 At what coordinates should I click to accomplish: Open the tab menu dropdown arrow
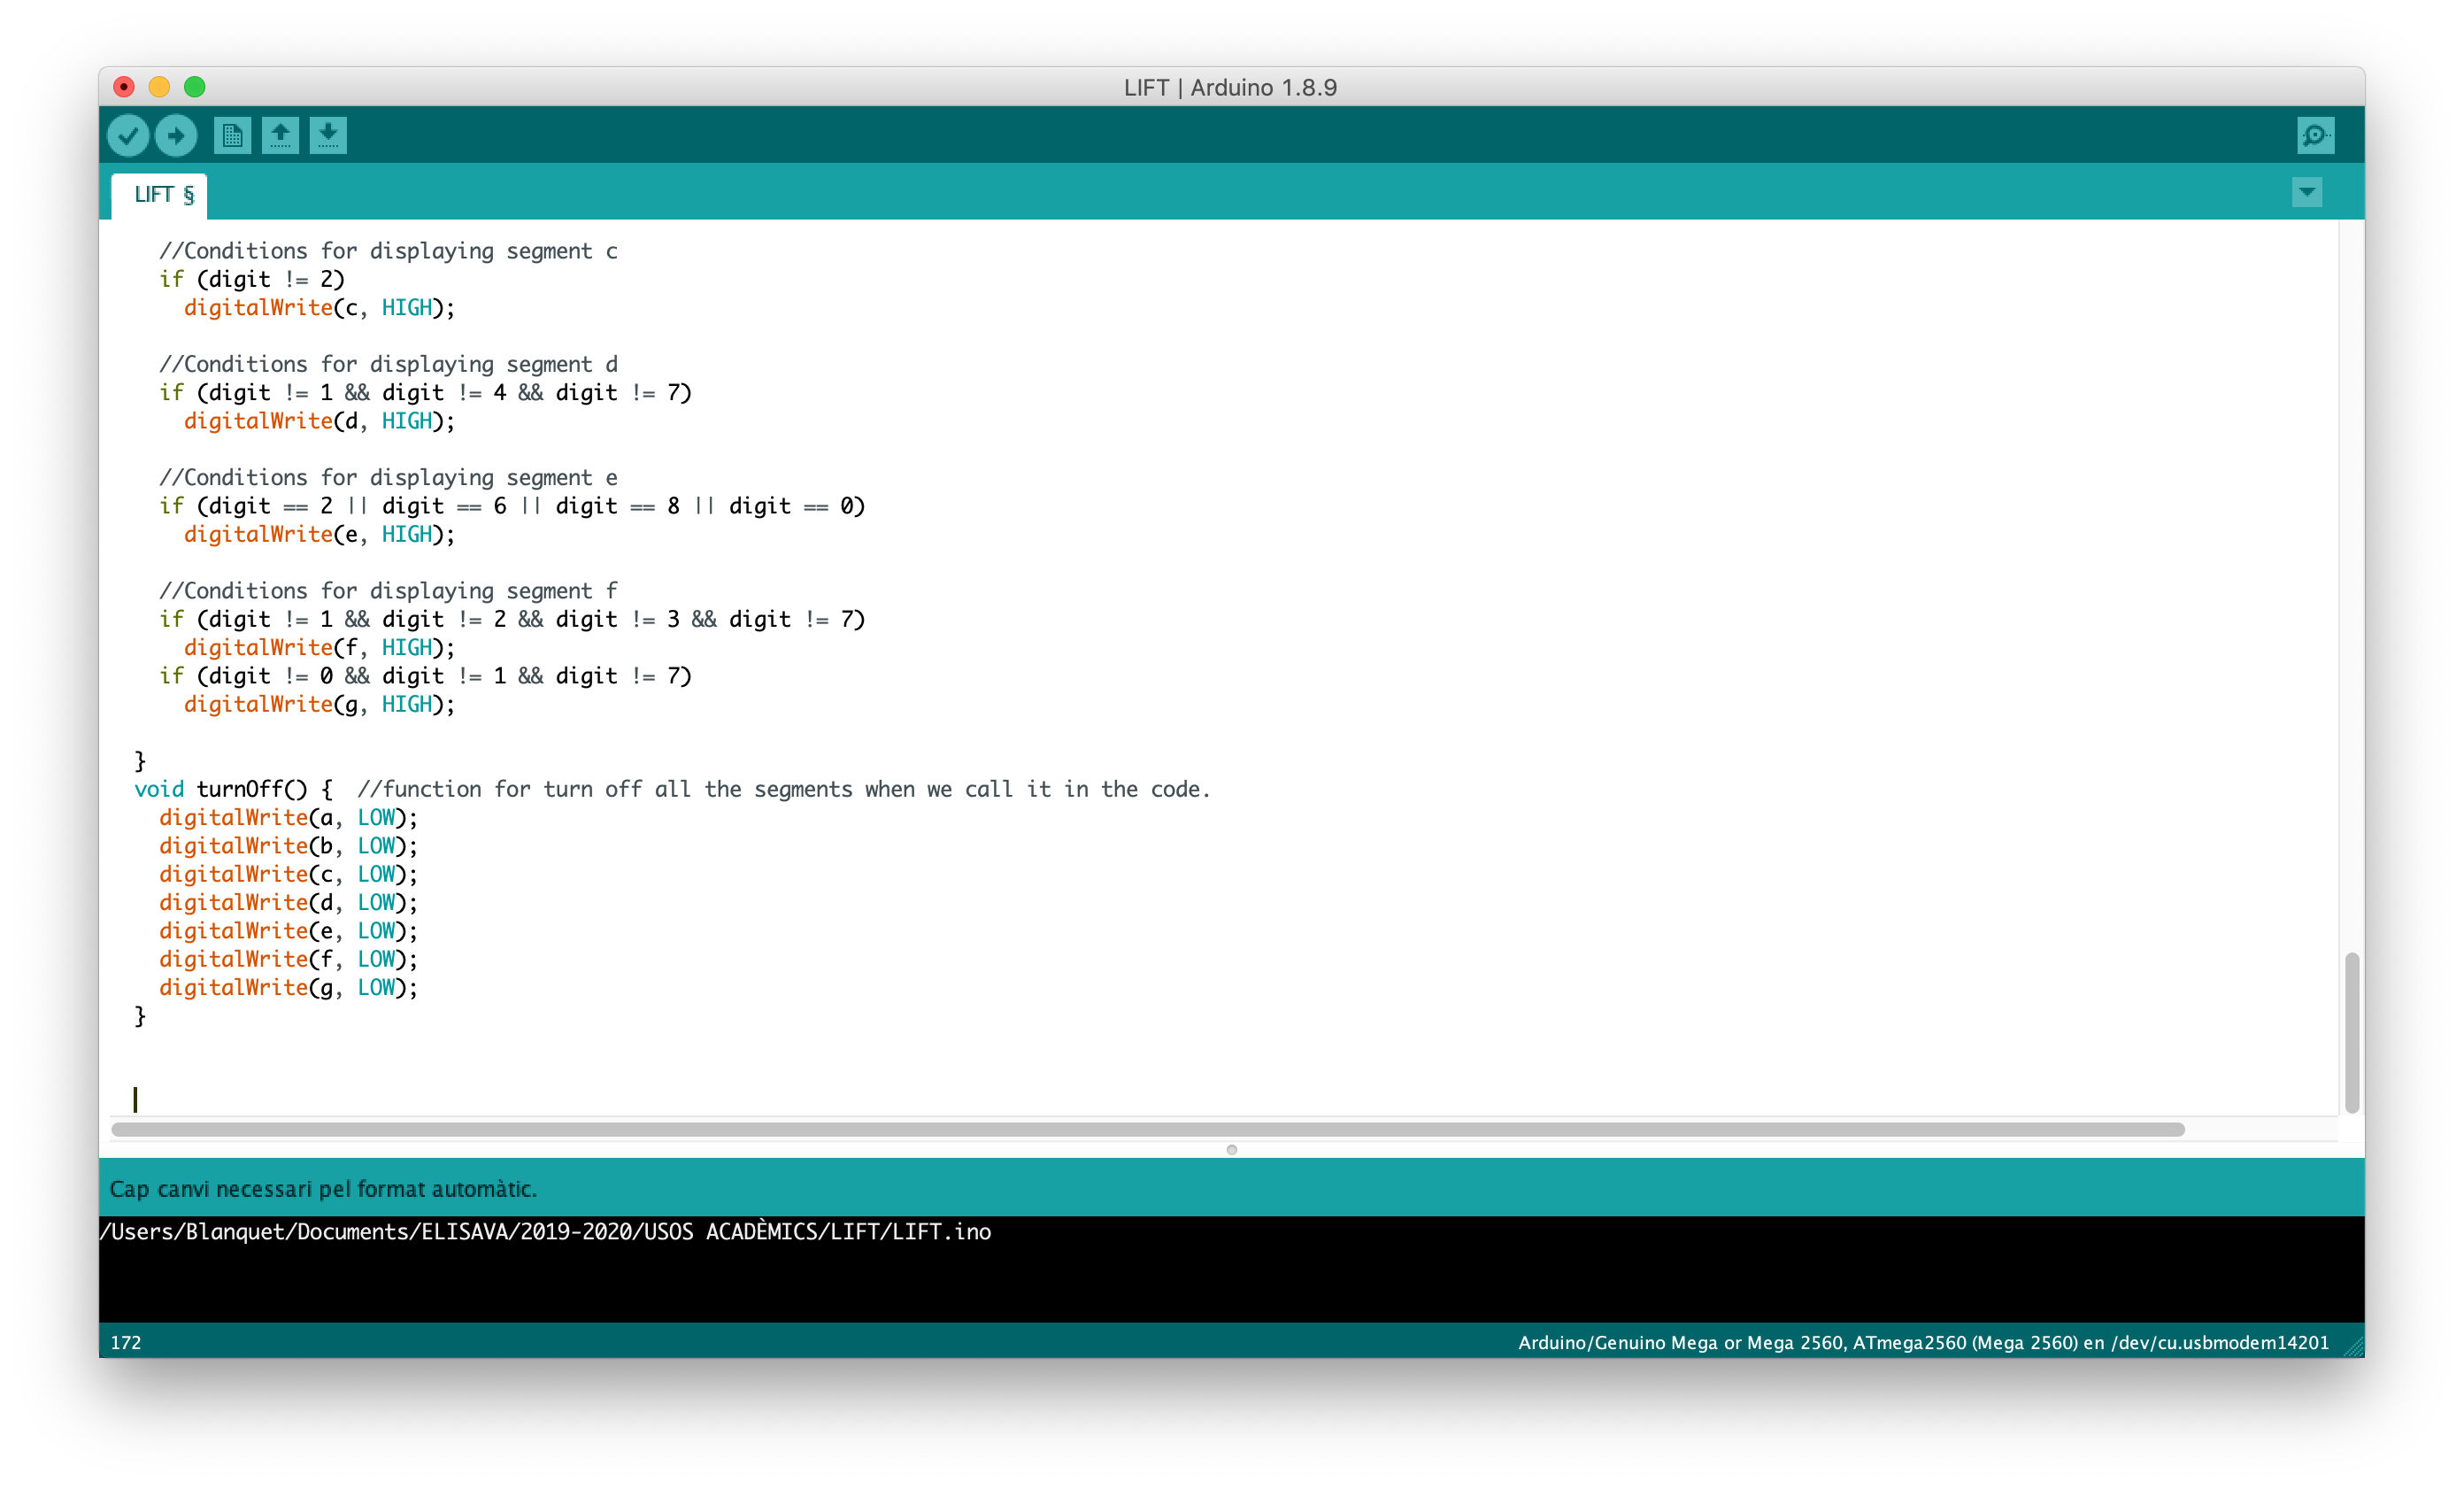click(2307, 192)
